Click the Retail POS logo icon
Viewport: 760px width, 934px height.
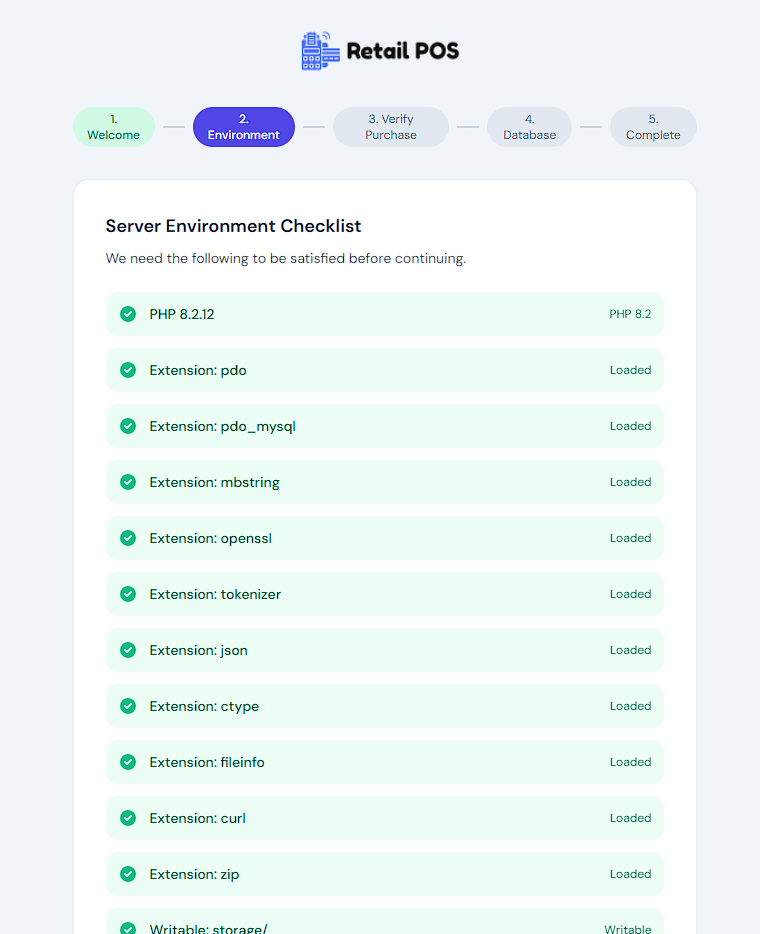click(320, 51)
